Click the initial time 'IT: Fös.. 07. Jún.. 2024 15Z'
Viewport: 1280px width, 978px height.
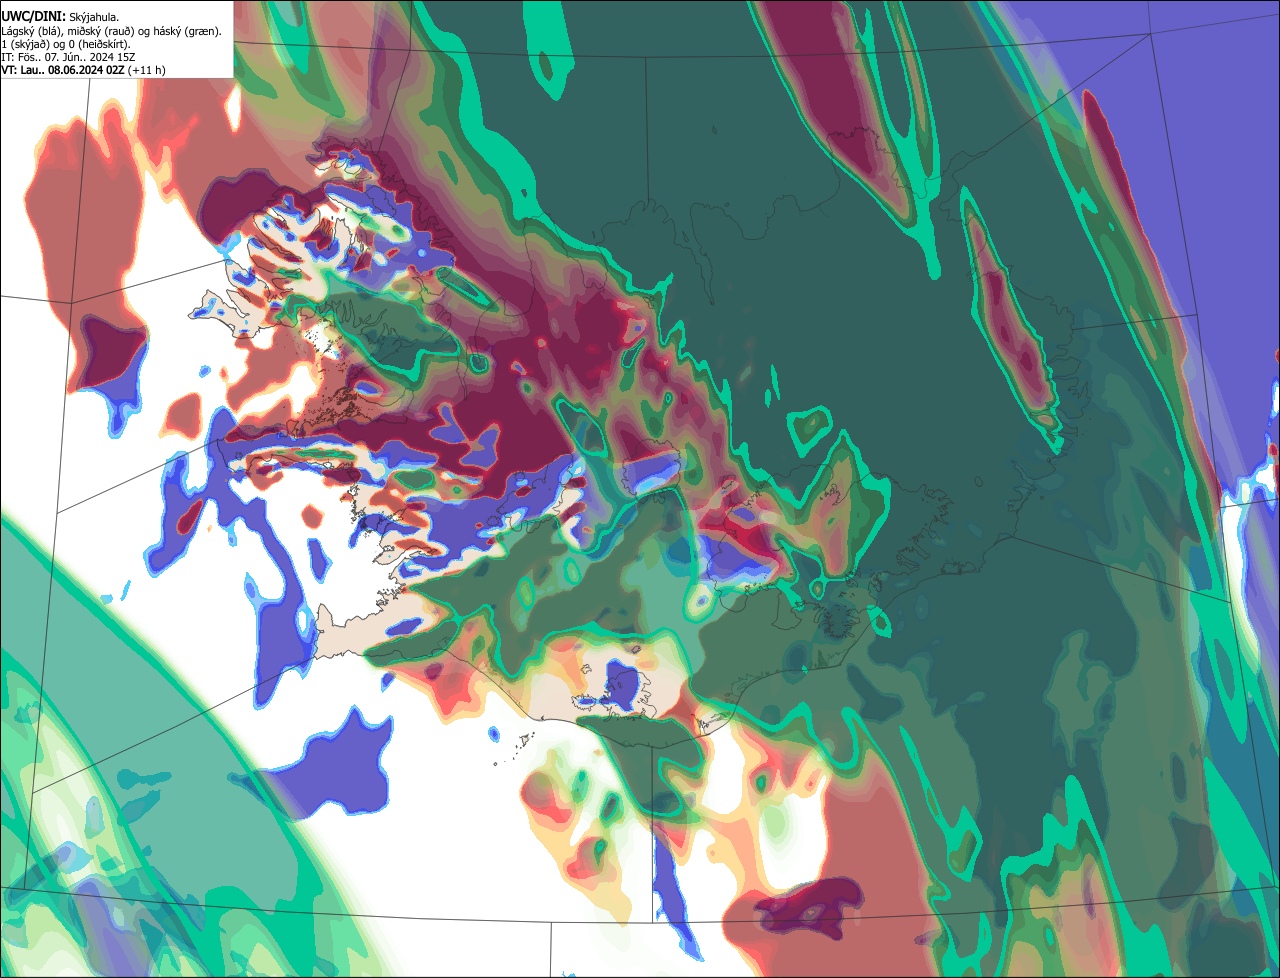68,58
